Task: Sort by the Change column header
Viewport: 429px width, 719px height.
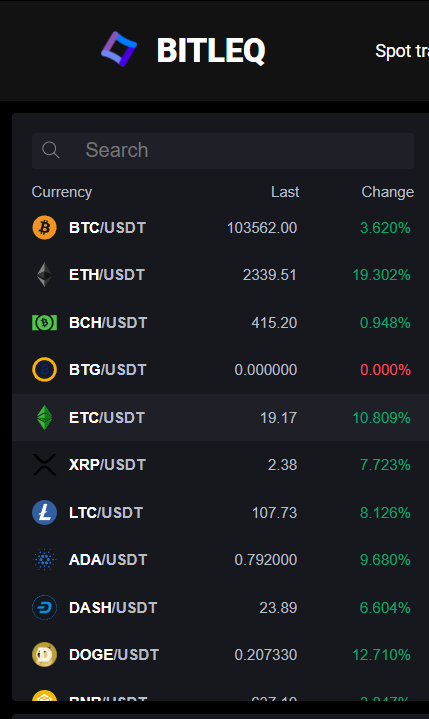Action: (x=387, y=192)
